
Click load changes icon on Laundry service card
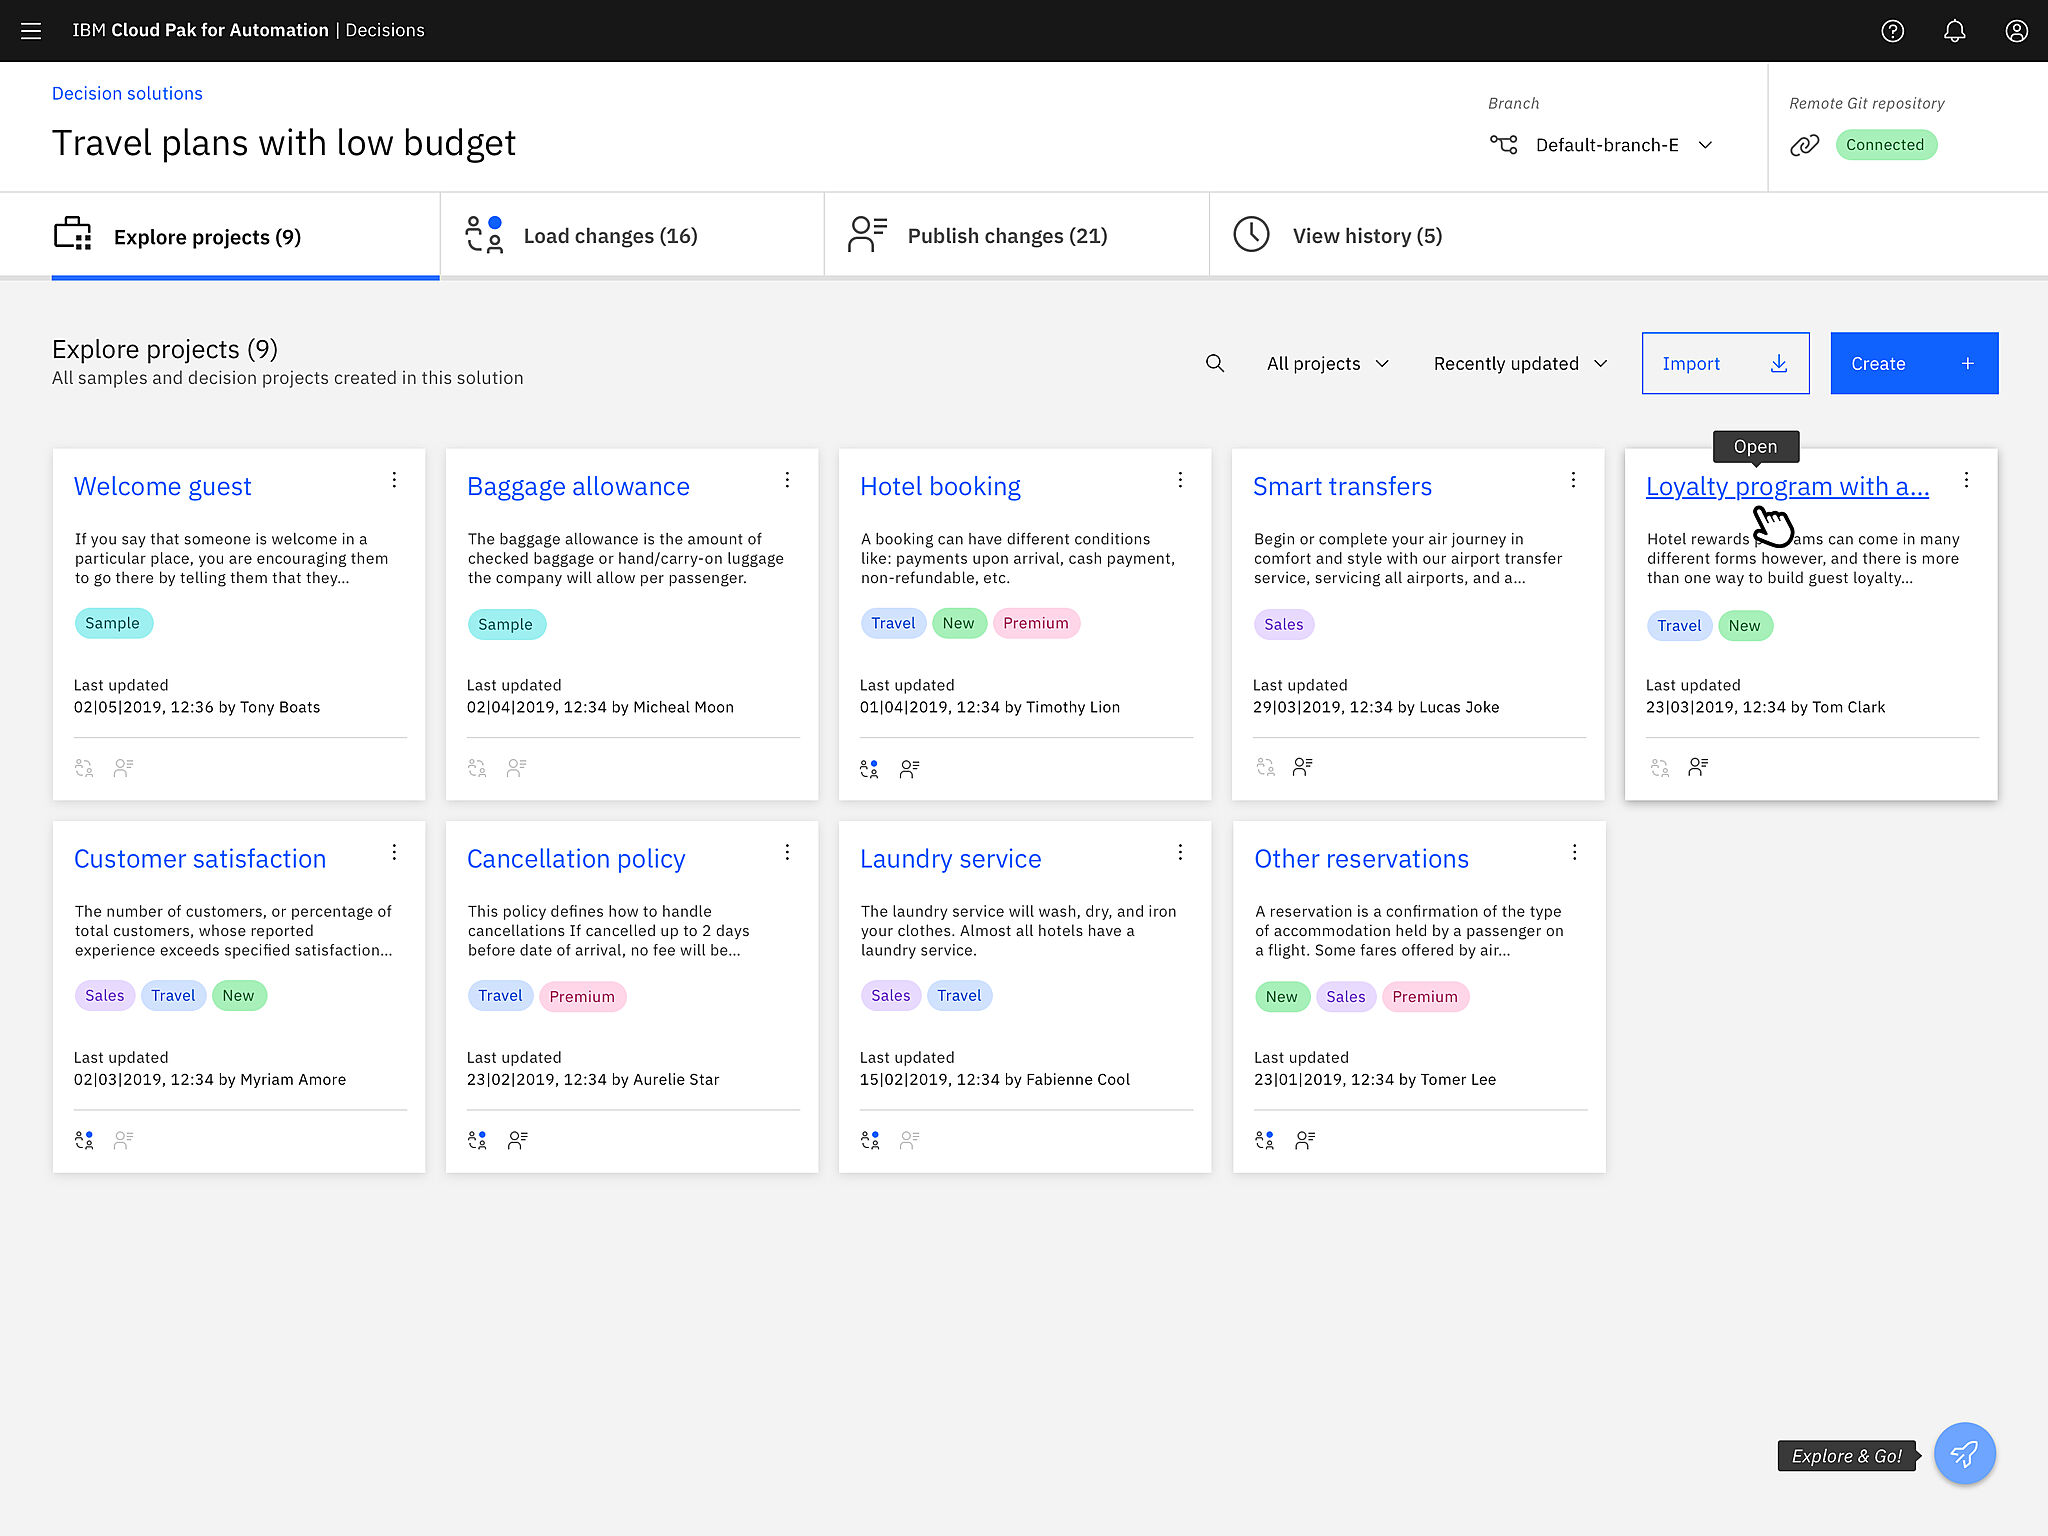[871, 1140]
